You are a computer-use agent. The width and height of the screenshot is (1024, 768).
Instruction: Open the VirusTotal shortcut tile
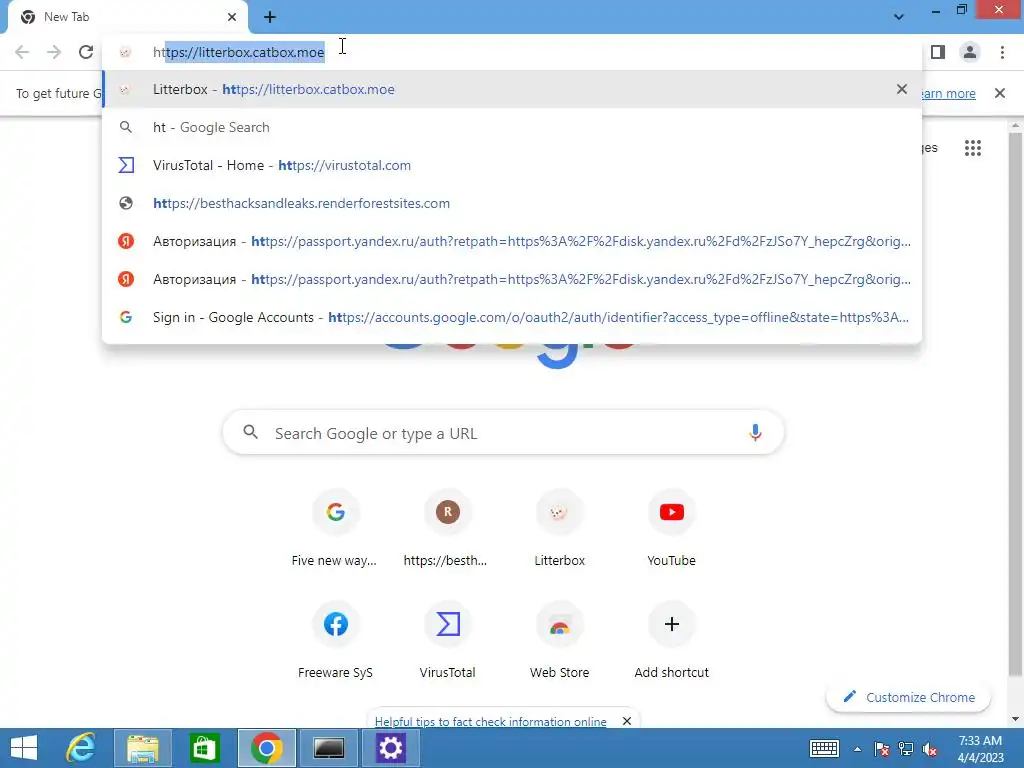pyautogui.click(x=447, y=641)
